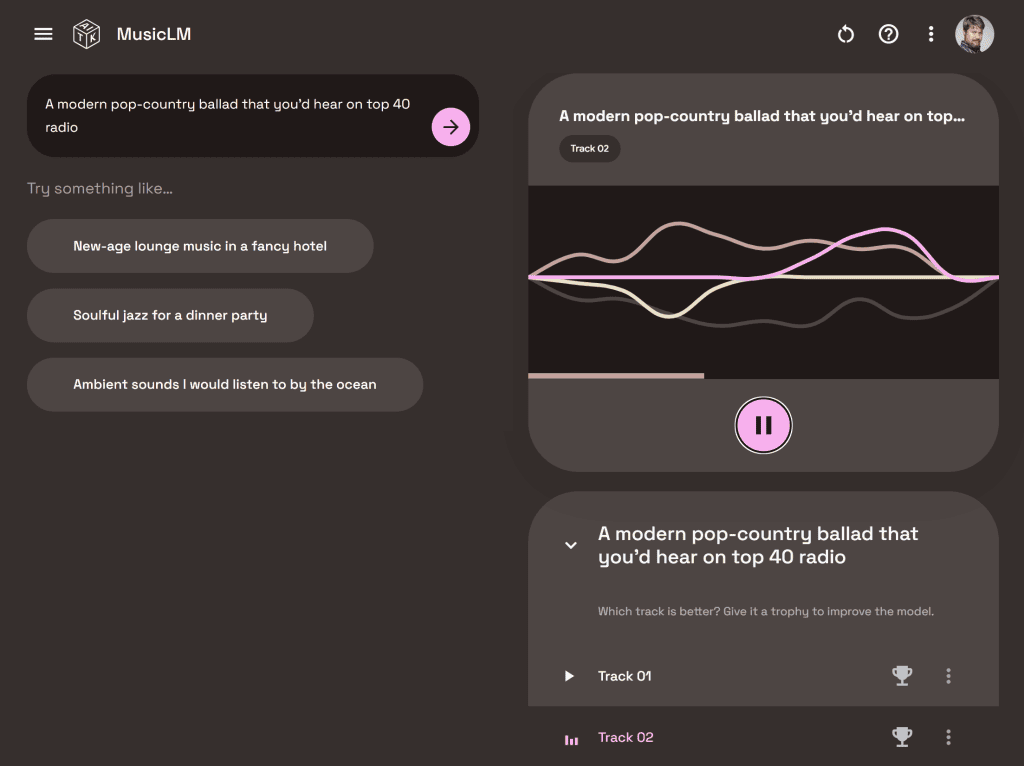This screenshot has height=766, width=1024.
Task: Award a trophy to Track 02
Action: pos(901,737)
